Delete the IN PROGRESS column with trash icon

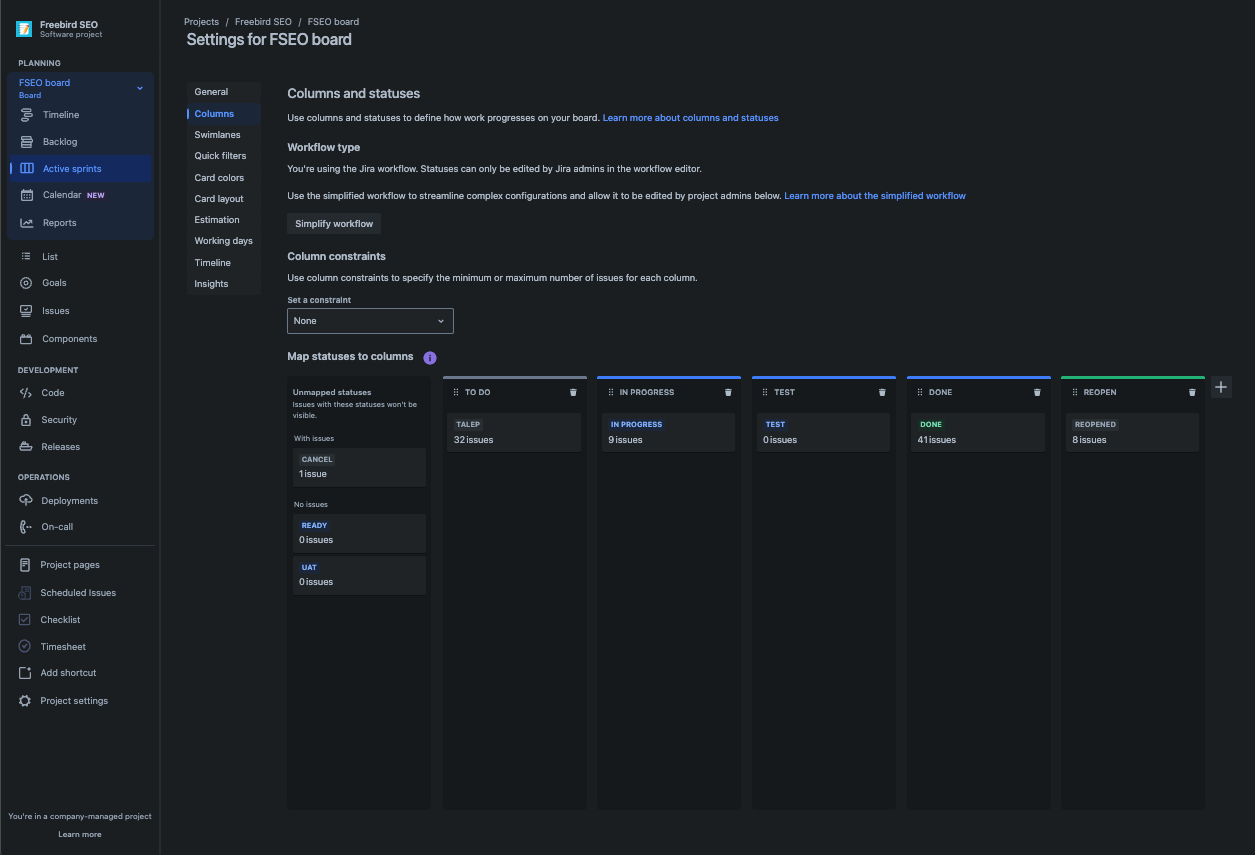click(728, 393)
